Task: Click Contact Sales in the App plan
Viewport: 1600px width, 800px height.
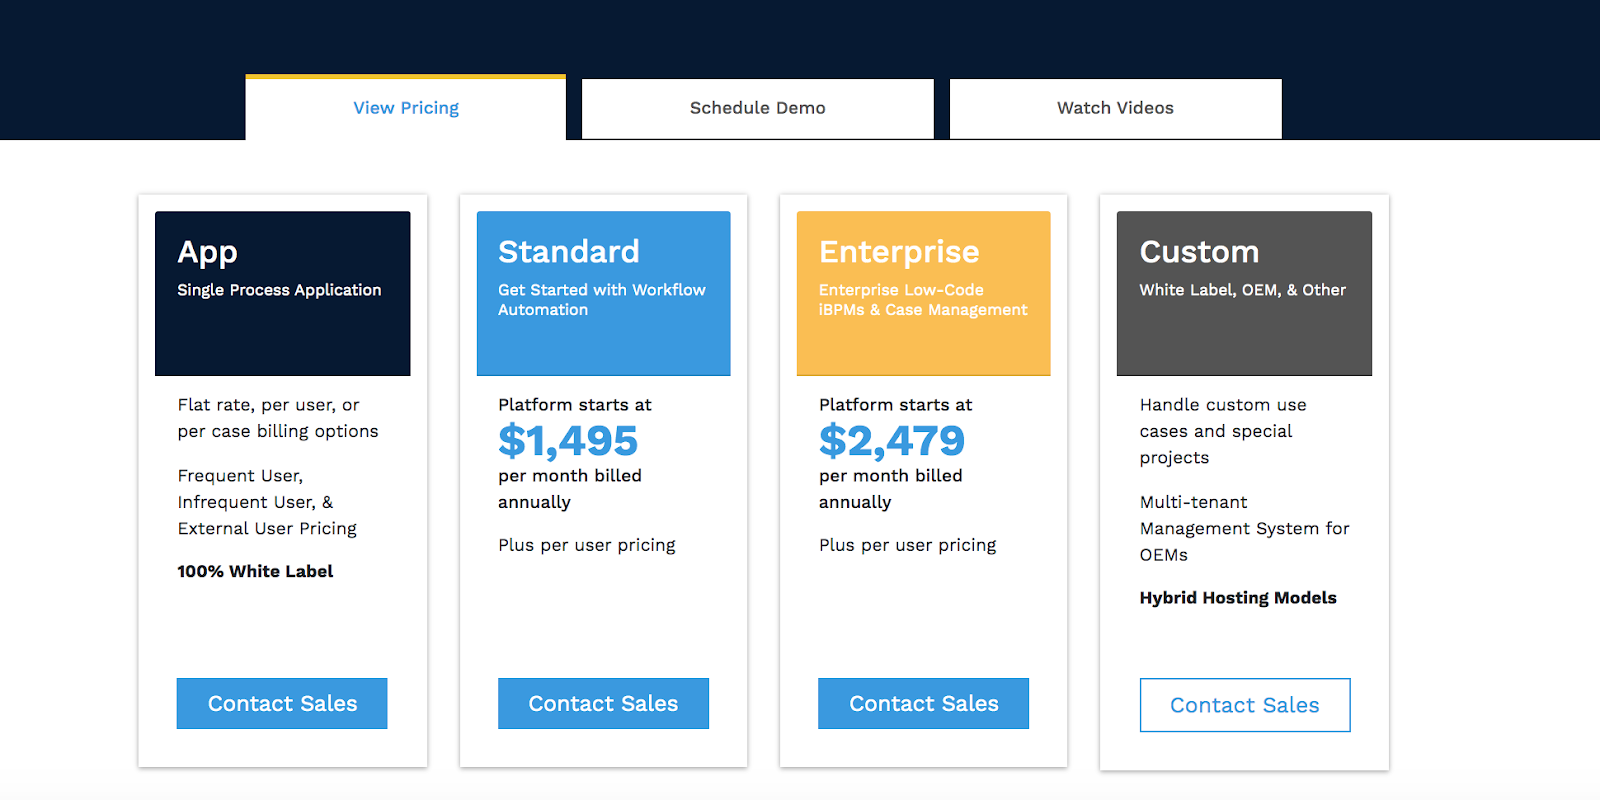Action: (x=282, y=703)
